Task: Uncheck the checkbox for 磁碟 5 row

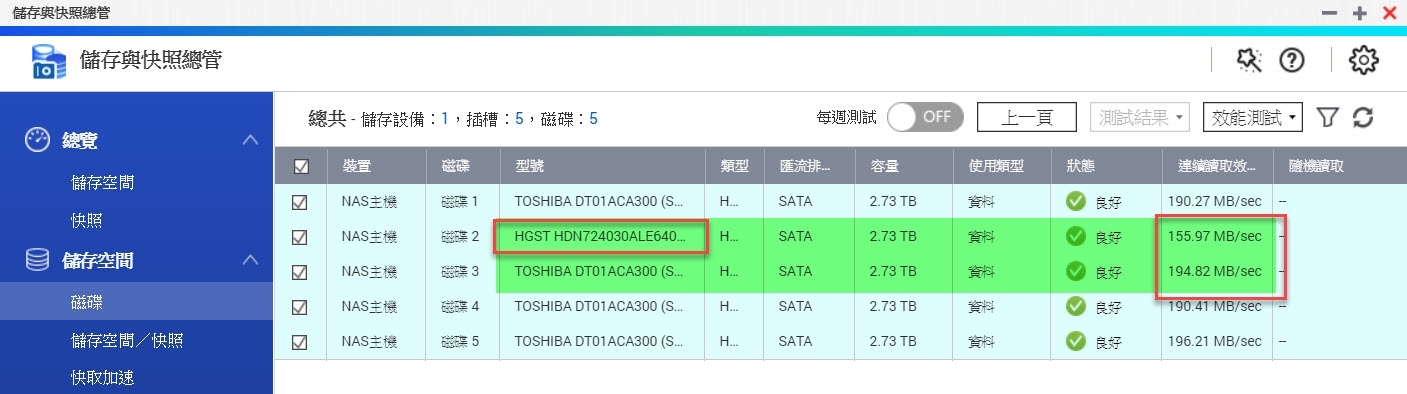Action: tap(299, 342)
